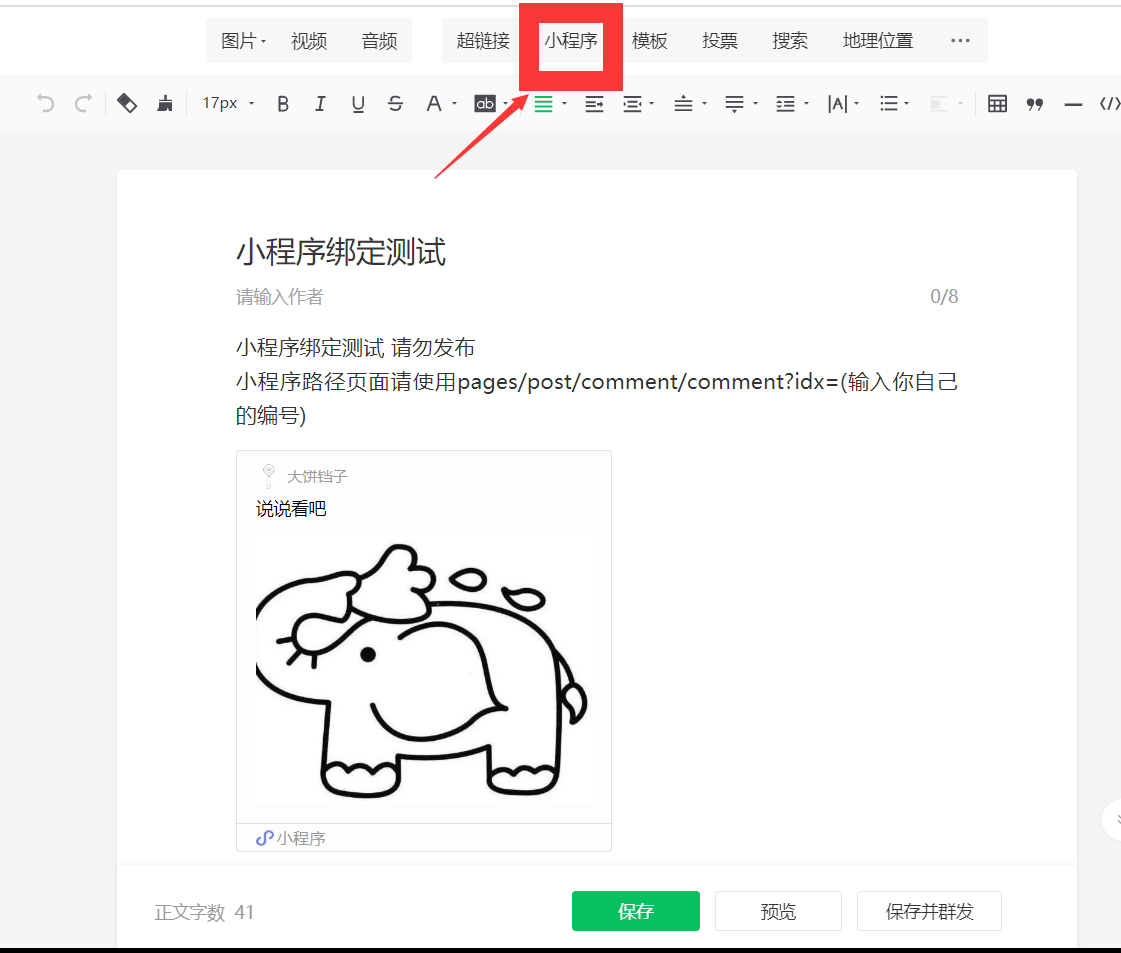Insert a horizontal divider line
The image size is (1121, 953).
(x=1072, y=105)
